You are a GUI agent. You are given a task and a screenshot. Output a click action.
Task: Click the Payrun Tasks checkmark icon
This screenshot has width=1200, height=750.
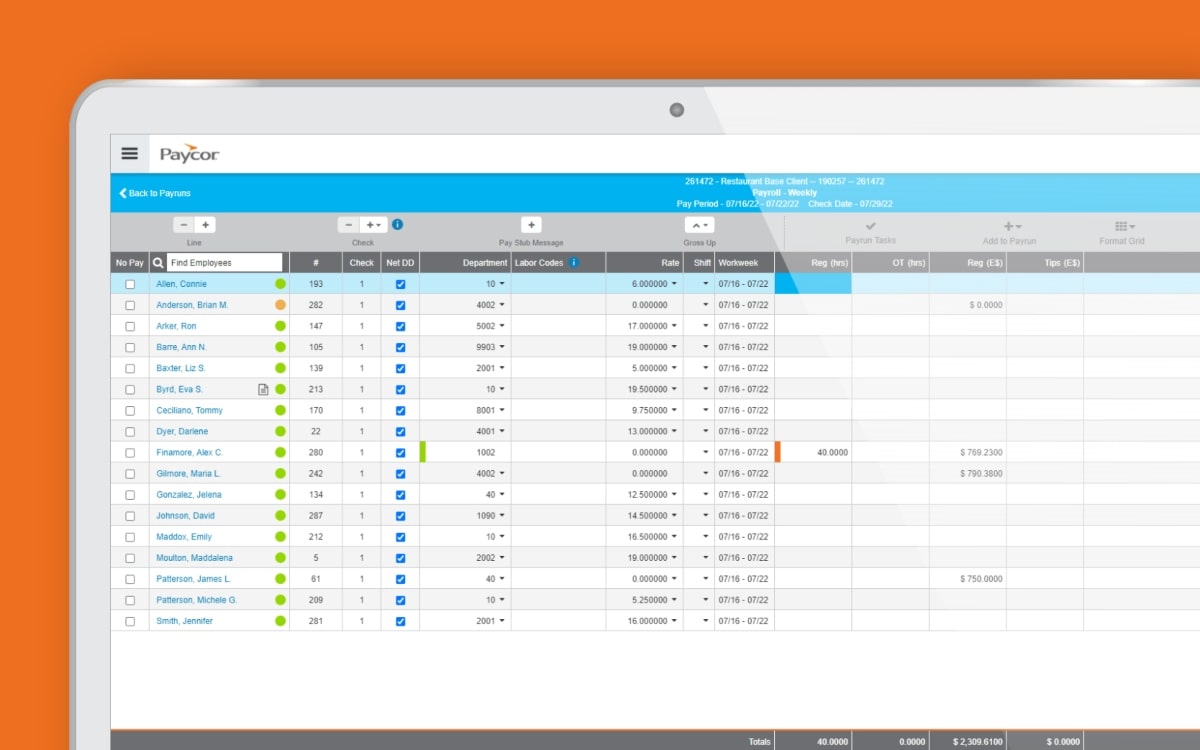(x=869, y=226)
